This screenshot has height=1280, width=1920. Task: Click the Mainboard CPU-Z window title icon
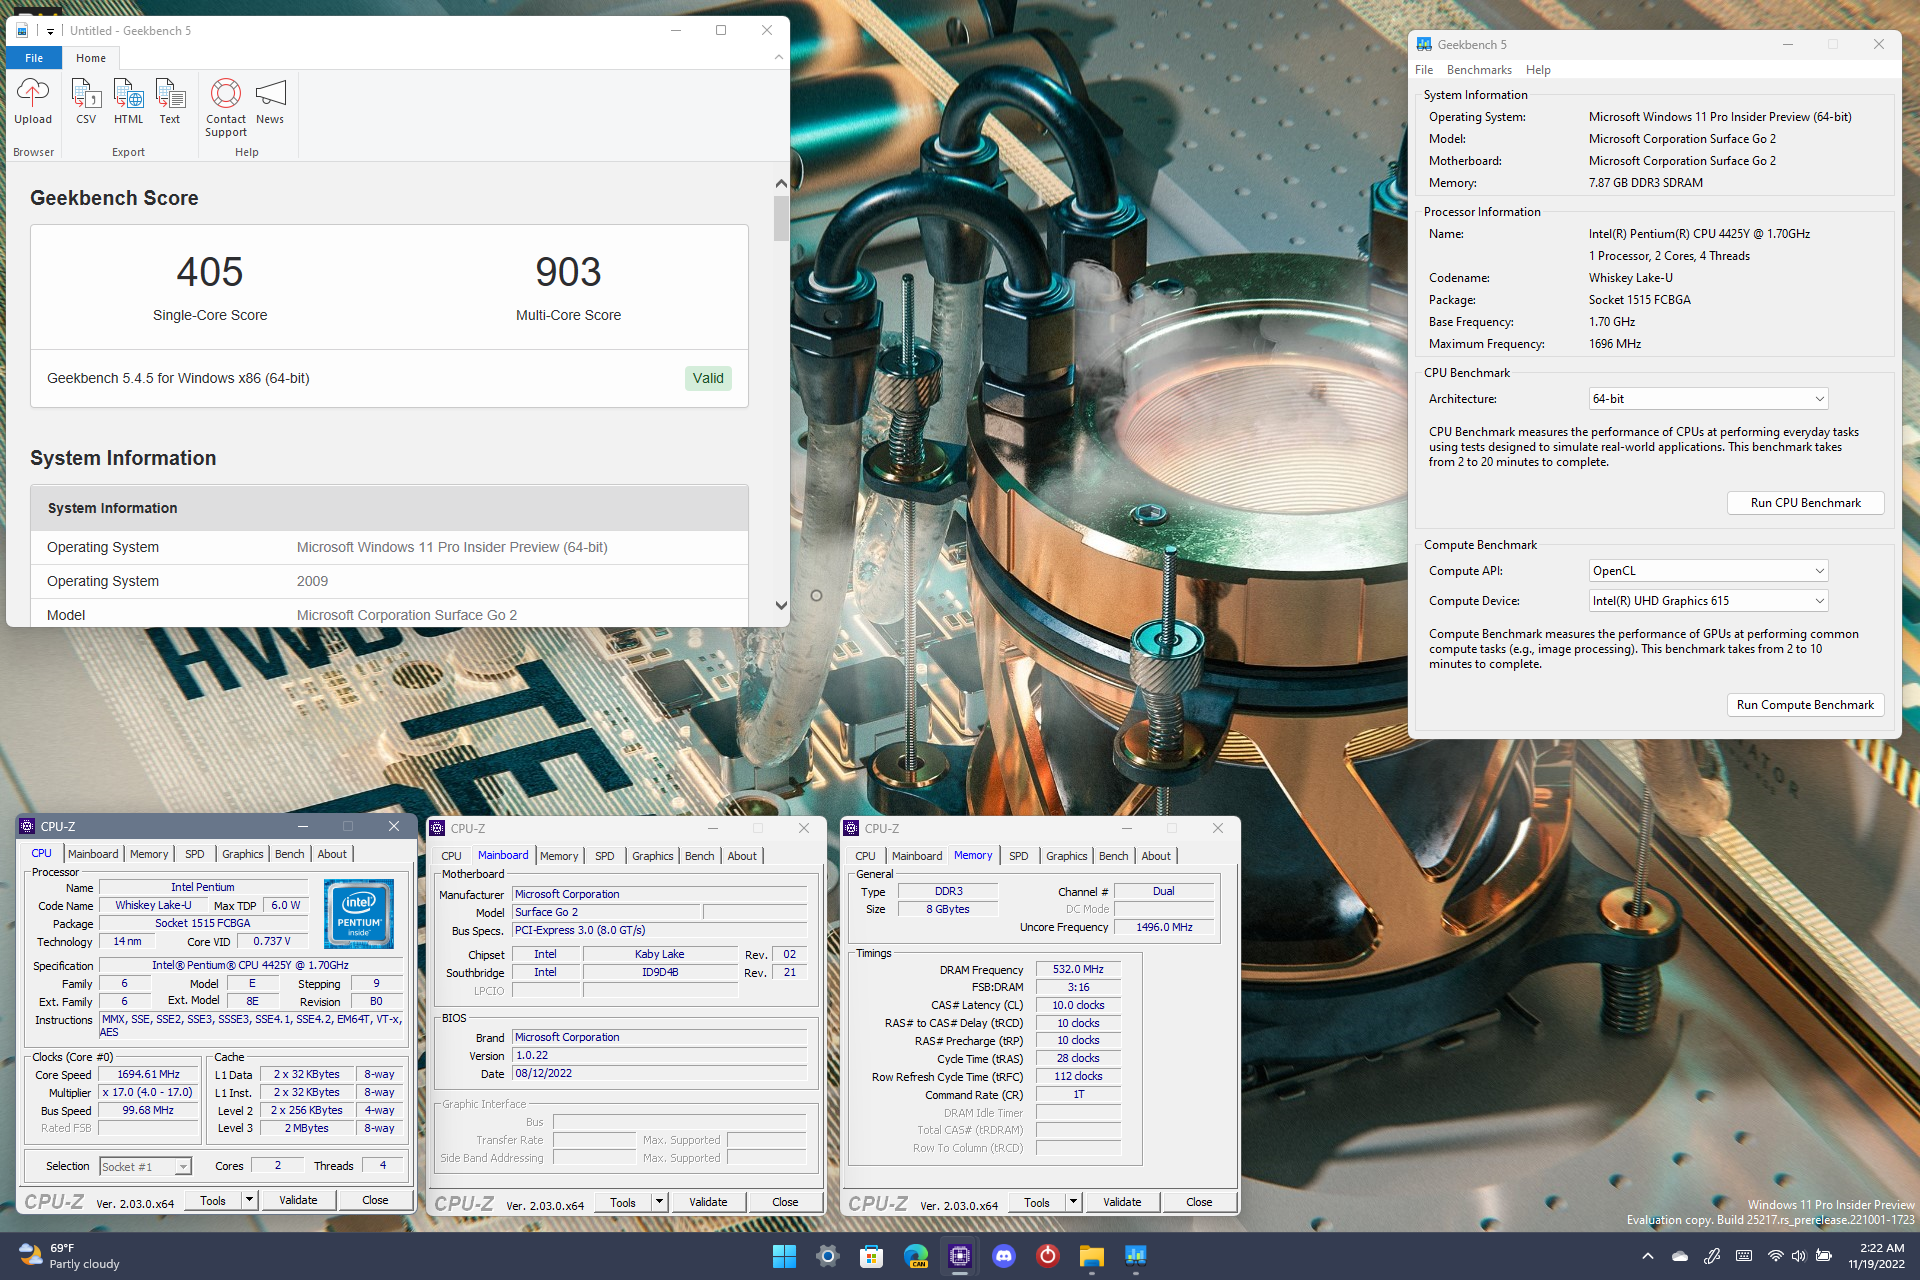pyautogui.click(x=437, y=828)
